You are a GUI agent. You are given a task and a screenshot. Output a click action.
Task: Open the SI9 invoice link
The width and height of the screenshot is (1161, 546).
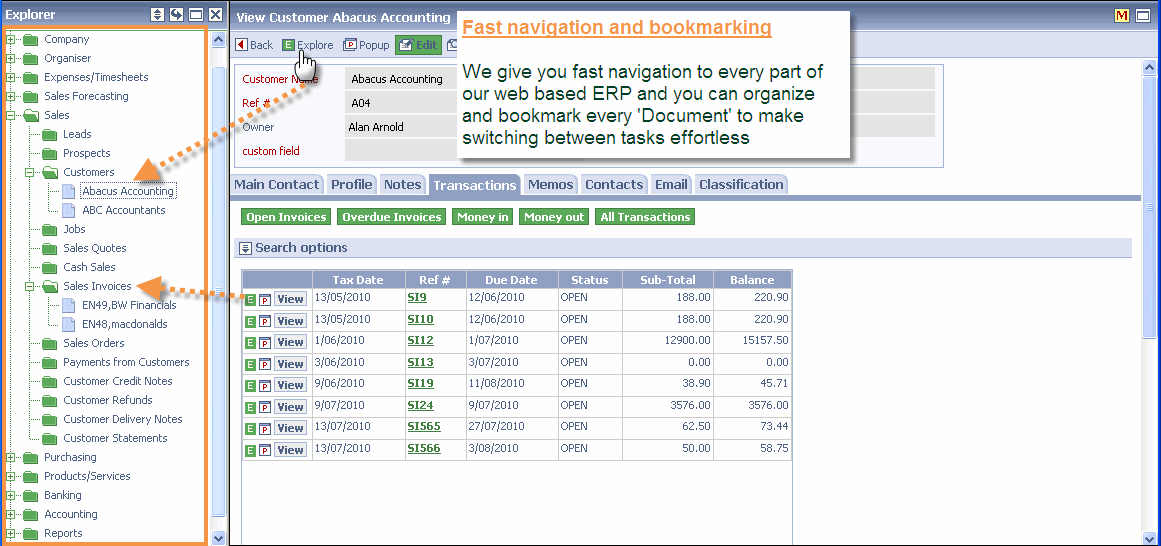click(417, 298)
